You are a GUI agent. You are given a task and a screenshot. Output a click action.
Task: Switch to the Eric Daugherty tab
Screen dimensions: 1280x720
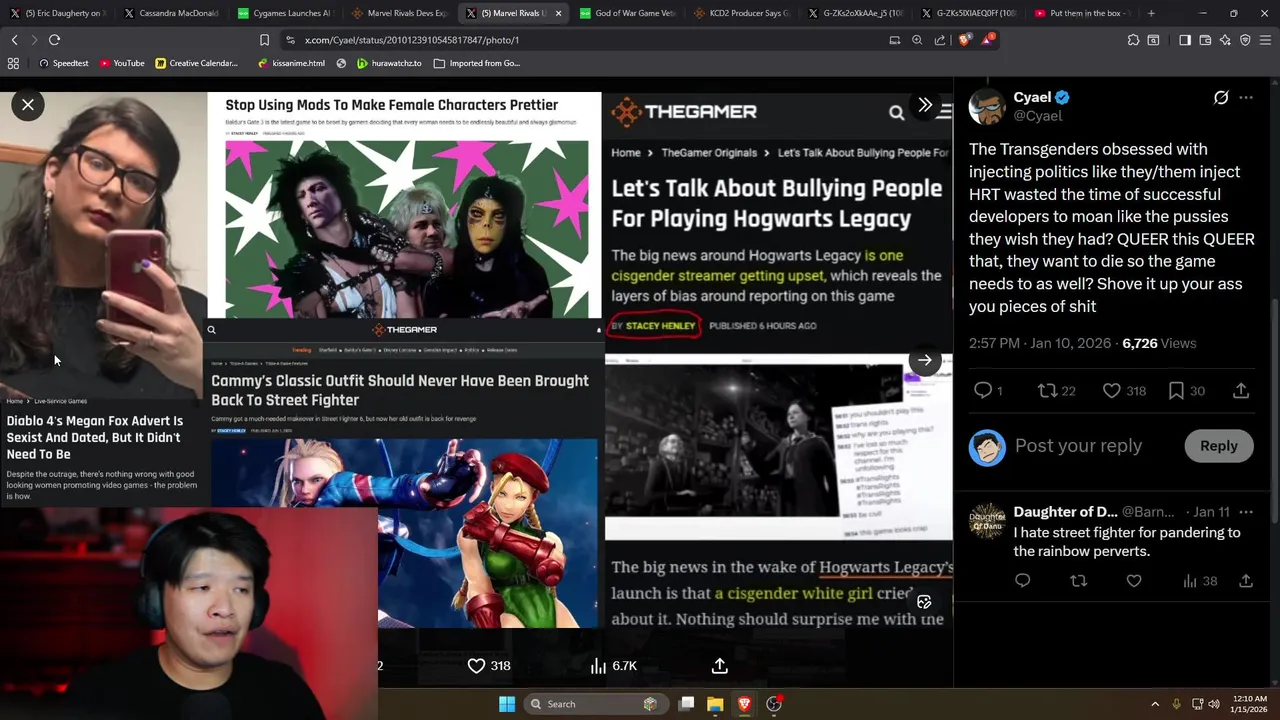tap(60, 13)
